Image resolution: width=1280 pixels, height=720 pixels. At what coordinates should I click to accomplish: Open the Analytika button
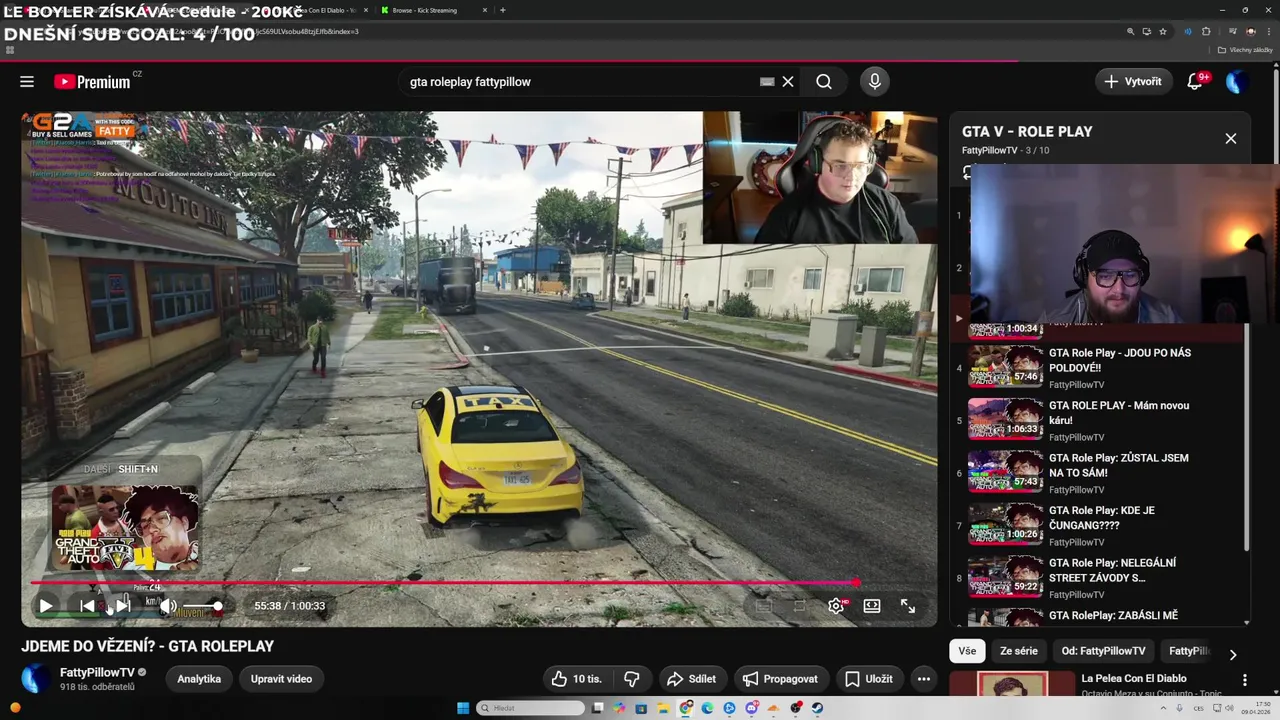point(199,679)
